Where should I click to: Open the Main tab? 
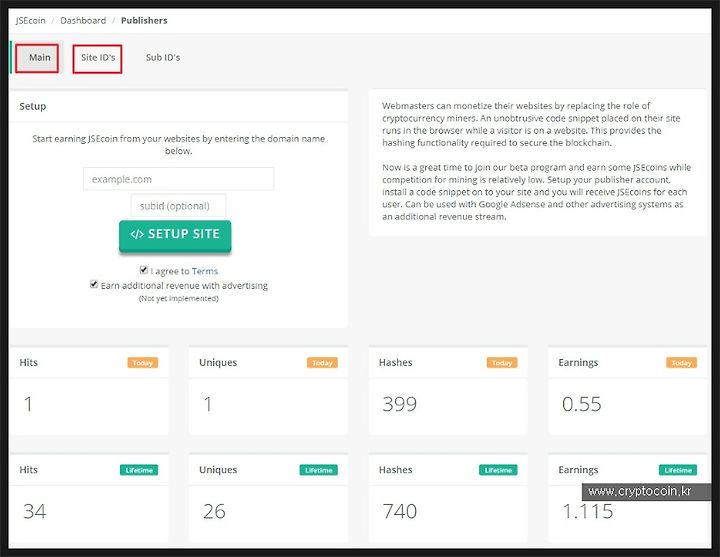37,57
